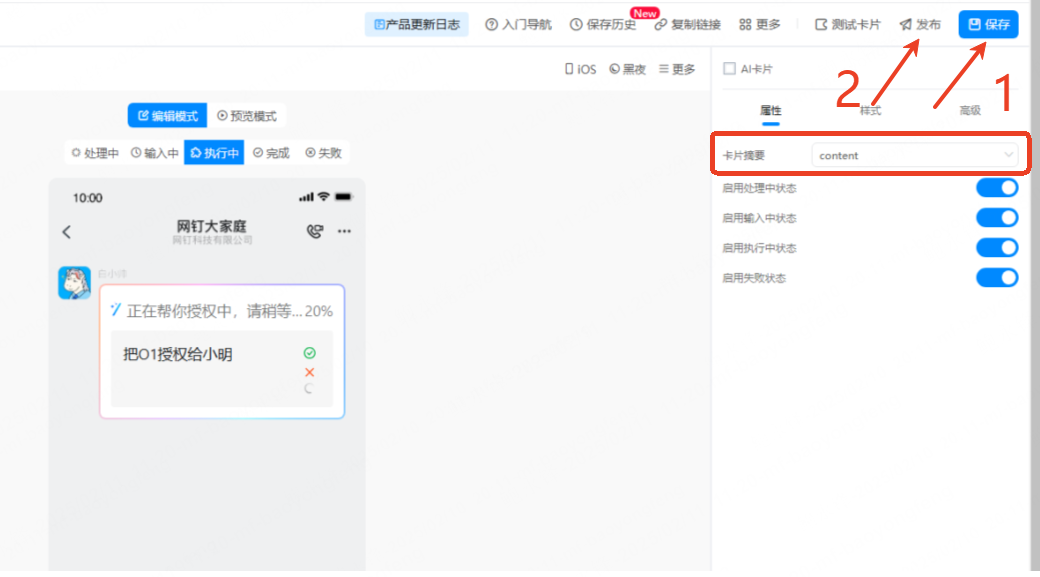This screenshot has height=577, width=1040.
Task: Switch preview device to iOS
Action: click(x=580, y=69)
